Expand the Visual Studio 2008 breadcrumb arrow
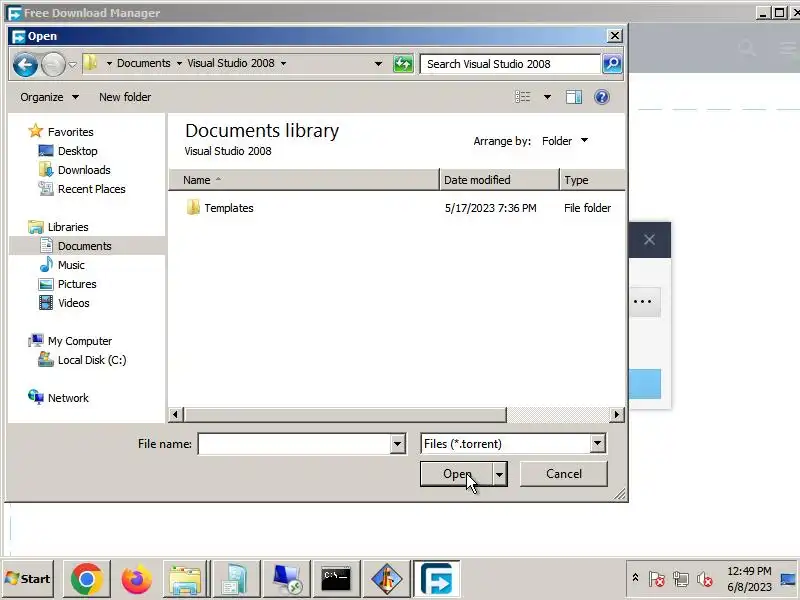 click(x=283, y=64)
